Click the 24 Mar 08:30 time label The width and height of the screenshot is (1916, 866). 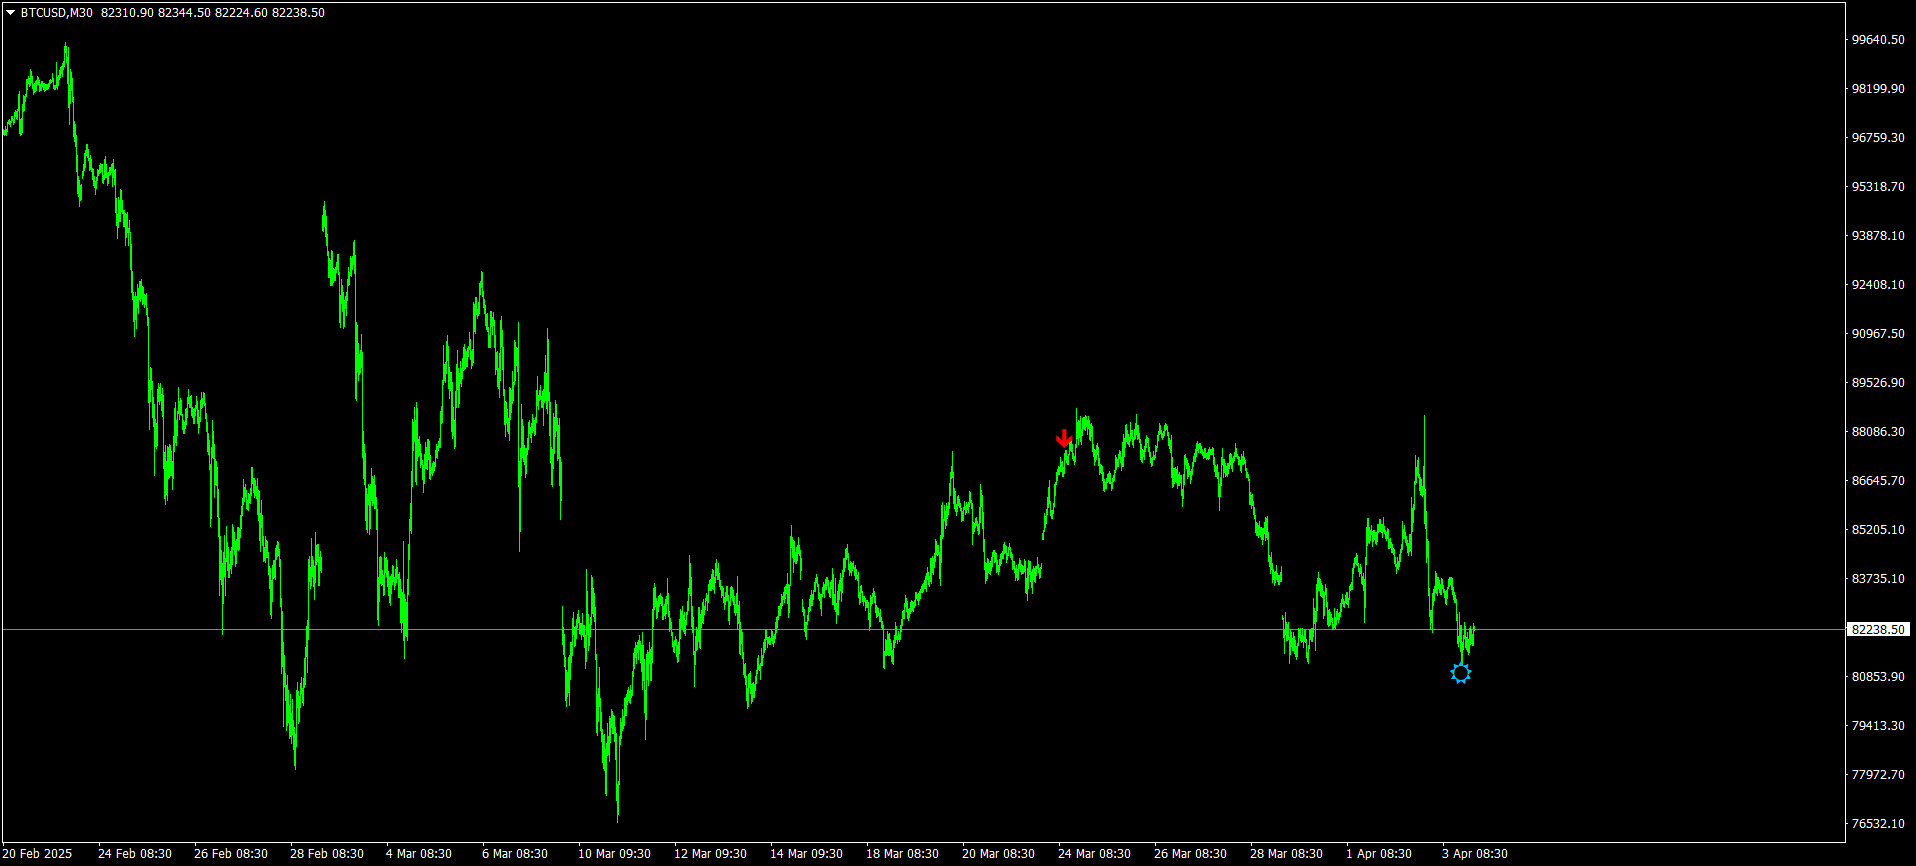coord(1094,854)
